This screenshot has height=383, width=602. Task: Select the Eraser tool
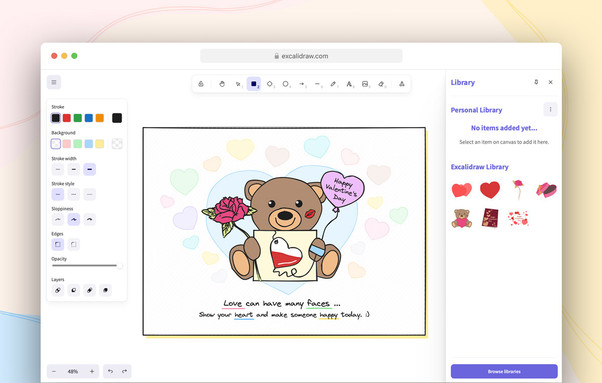coord(381,84)
